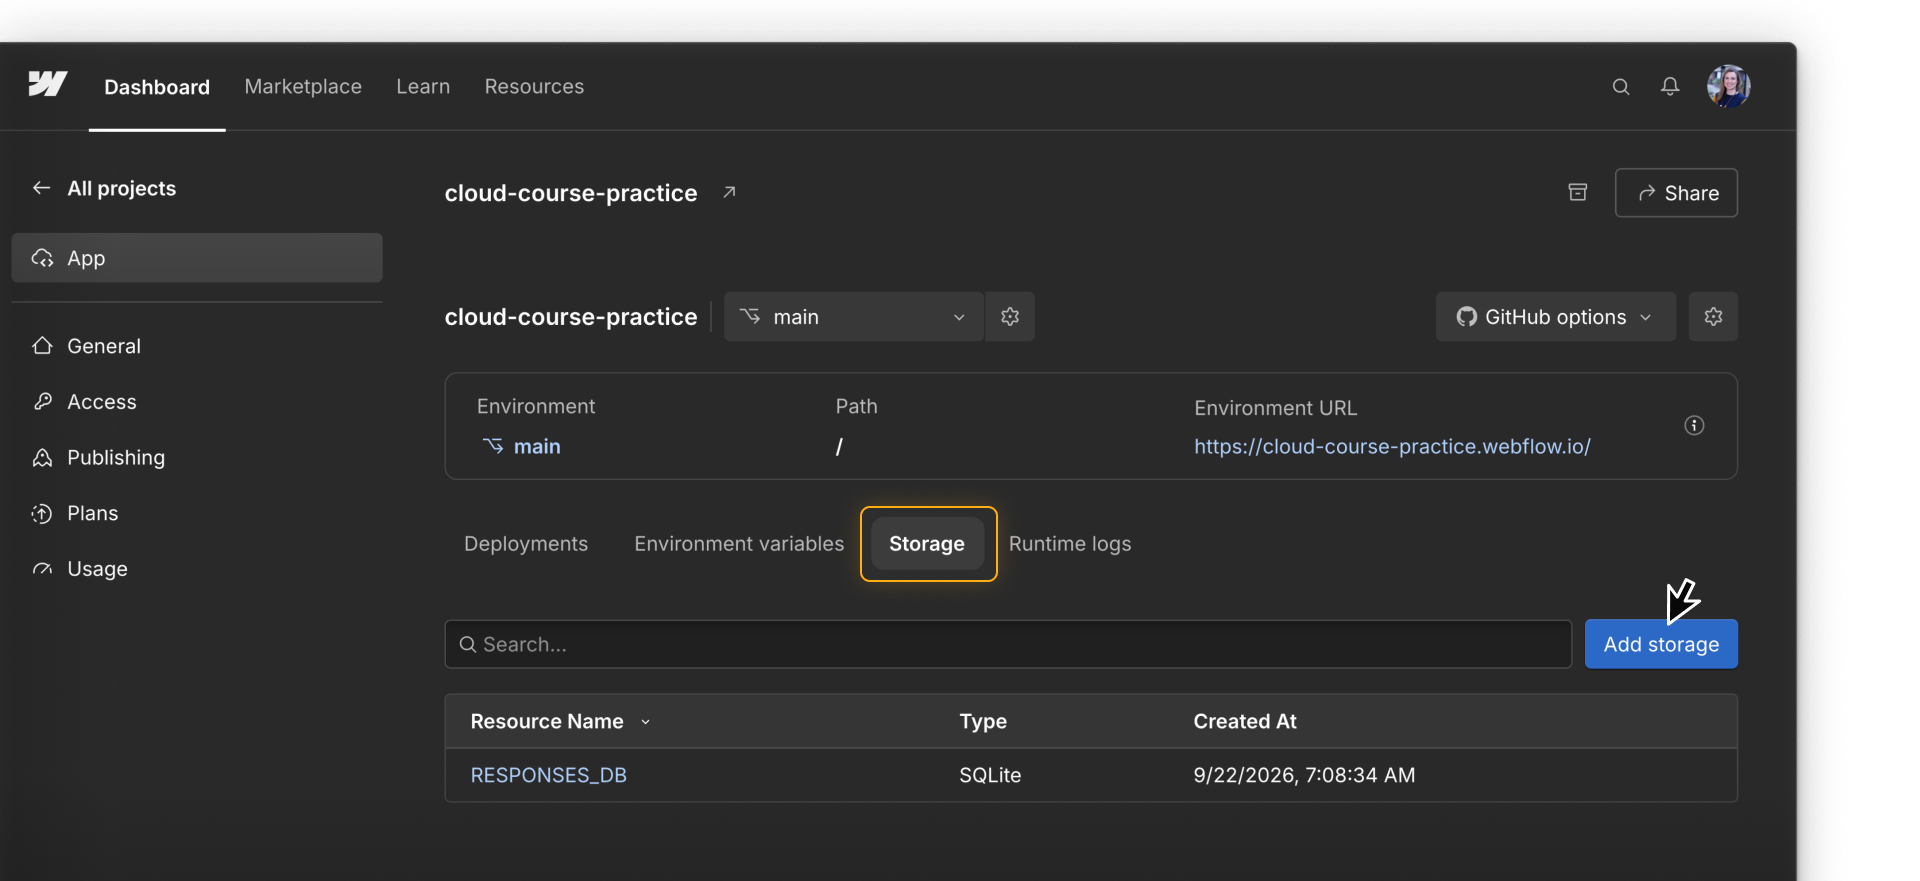The height and width of the screenshot is (881, 1920).
Task: Open notifications bell icon
Action: pos(1670,87)
